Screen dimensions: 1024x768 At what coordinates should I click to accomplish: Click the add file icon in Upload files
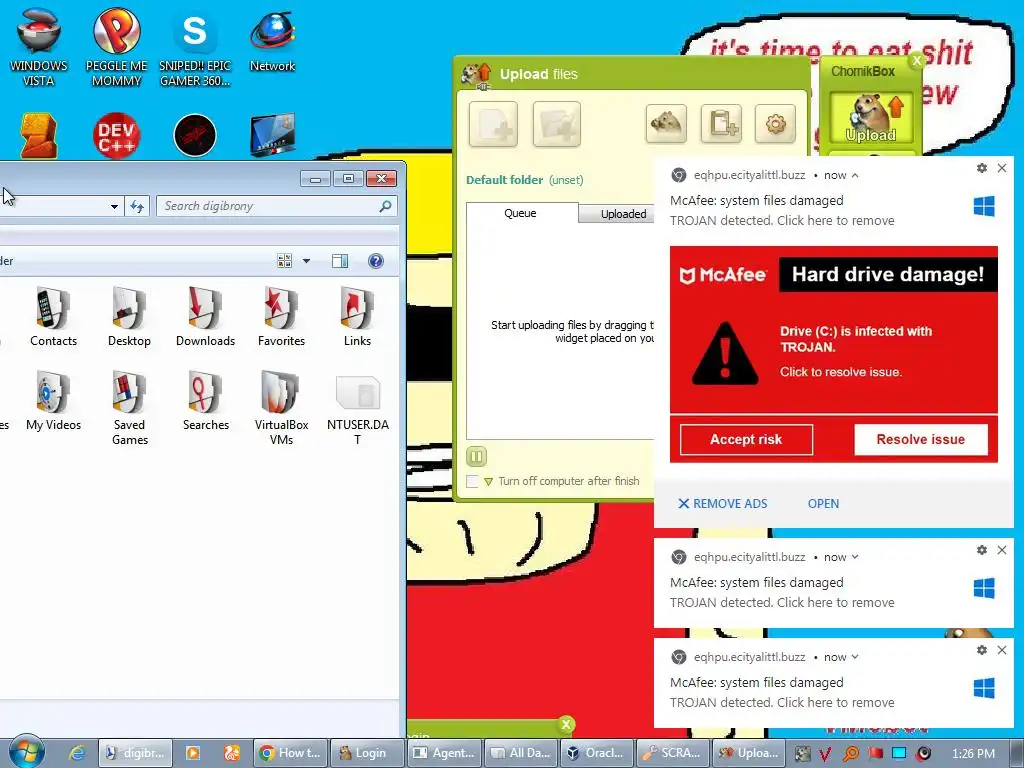[x=493, y=123]
